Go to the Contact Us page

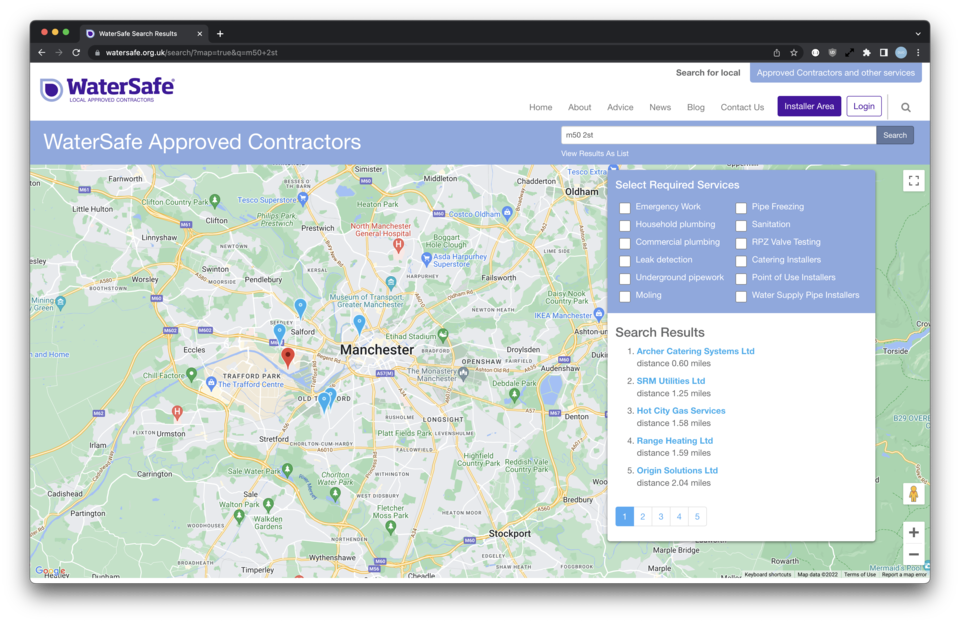coord(742,107)
